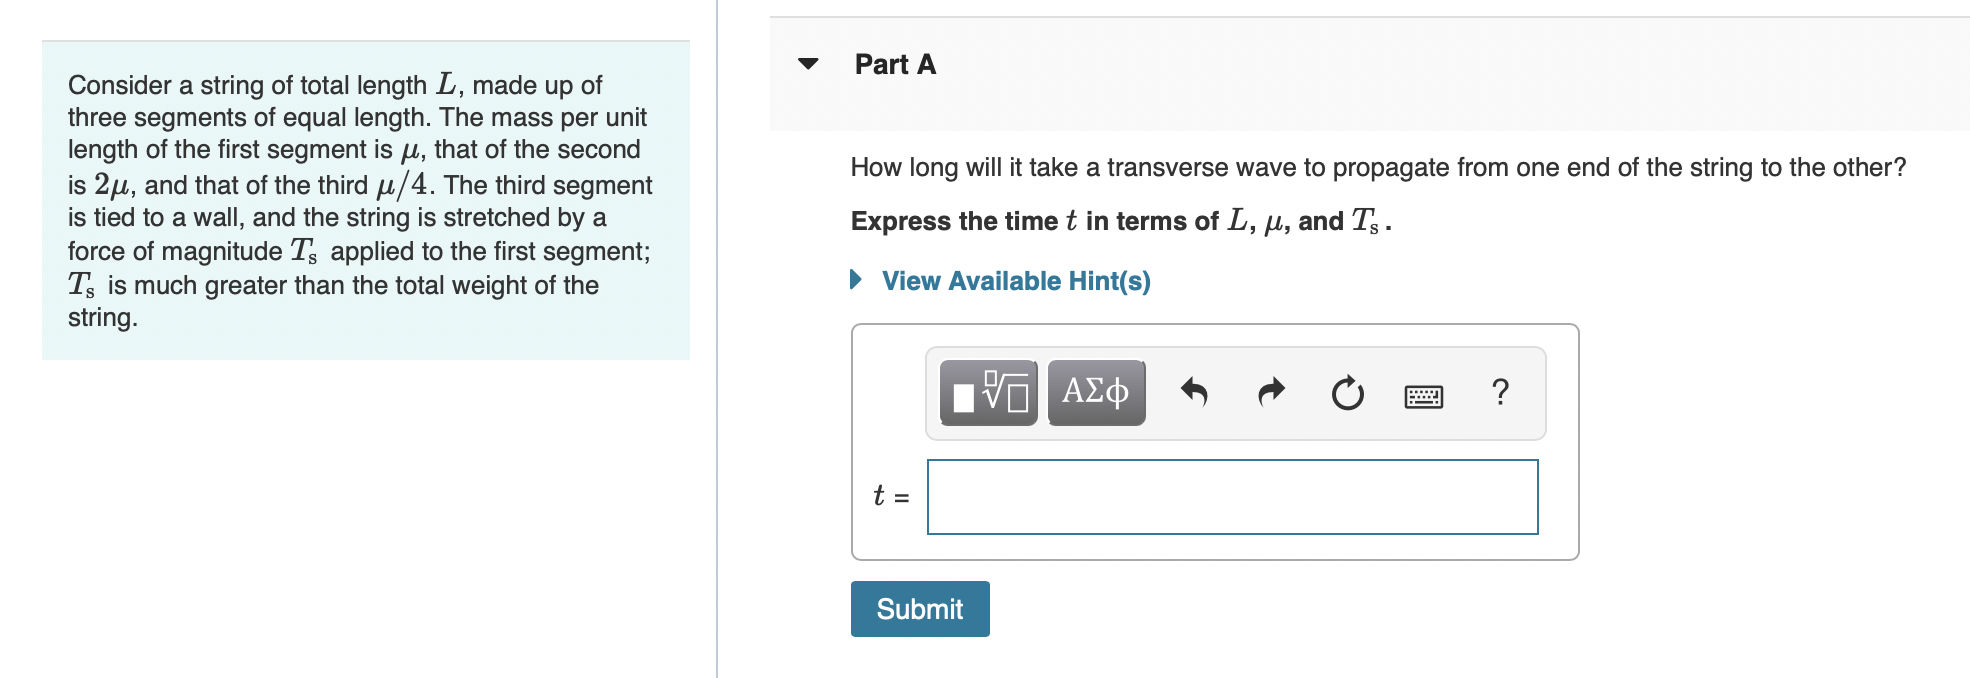Undo the last equation edit
This screenshot has width=1970, height=678.
click(x=1196, y=394)
